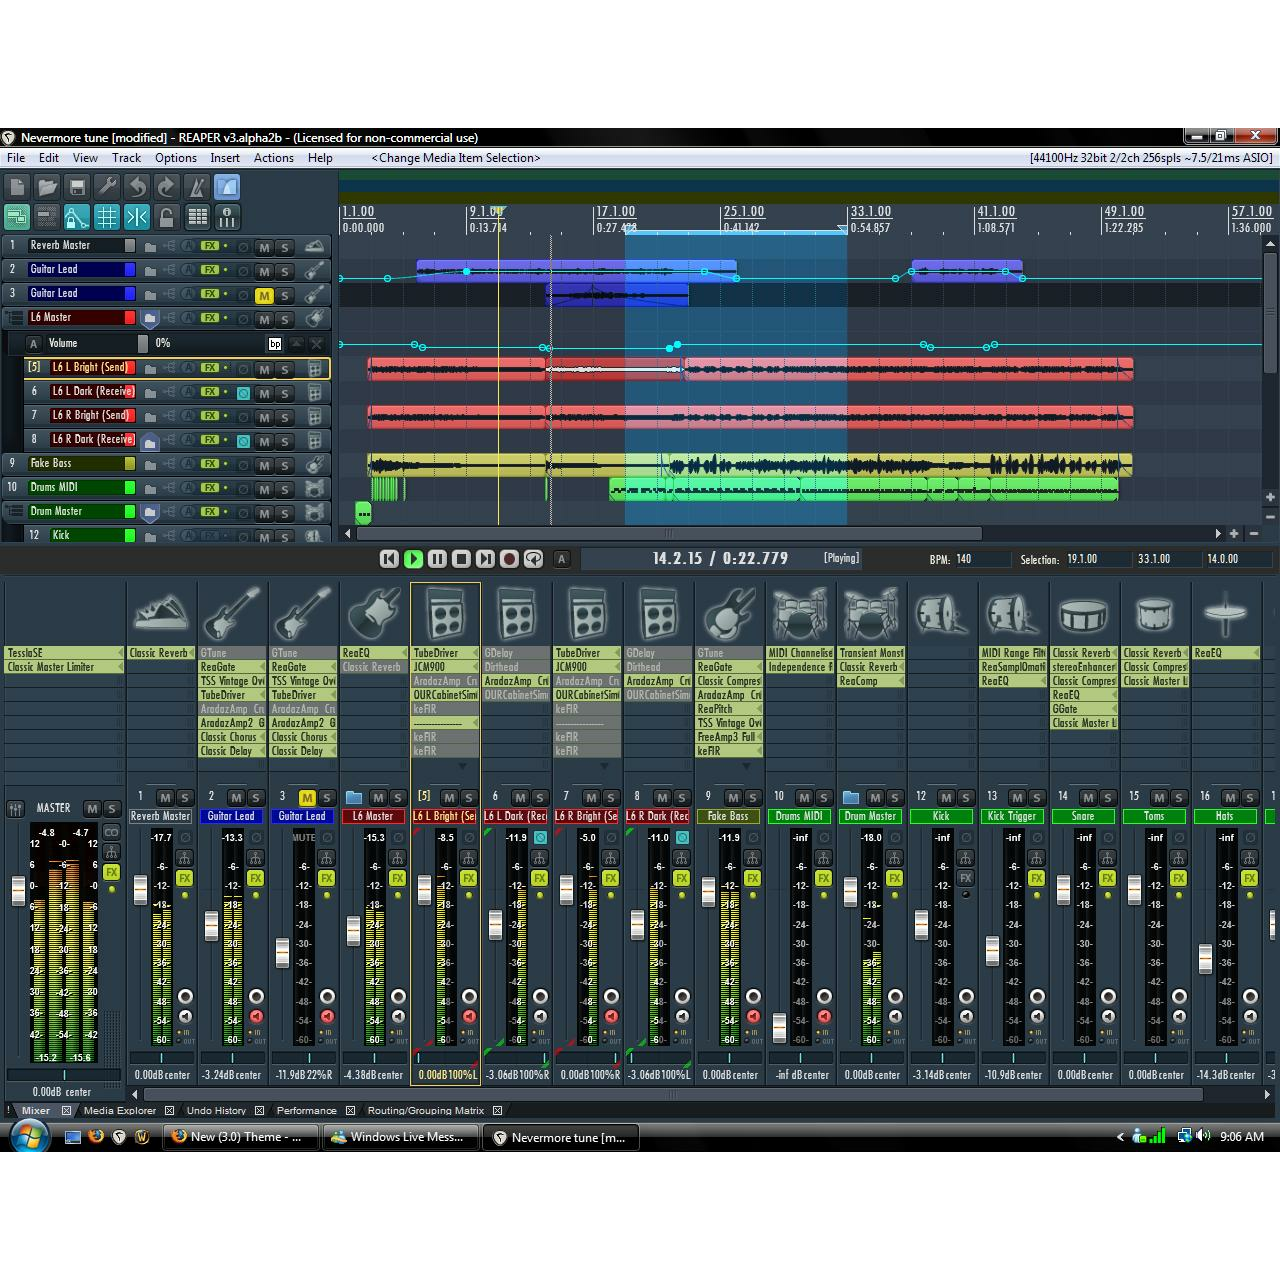This screenshot has height=1280, width=1280.
Task: Click the Undo arrow toolbar icon
Action: tap(137, 187)
